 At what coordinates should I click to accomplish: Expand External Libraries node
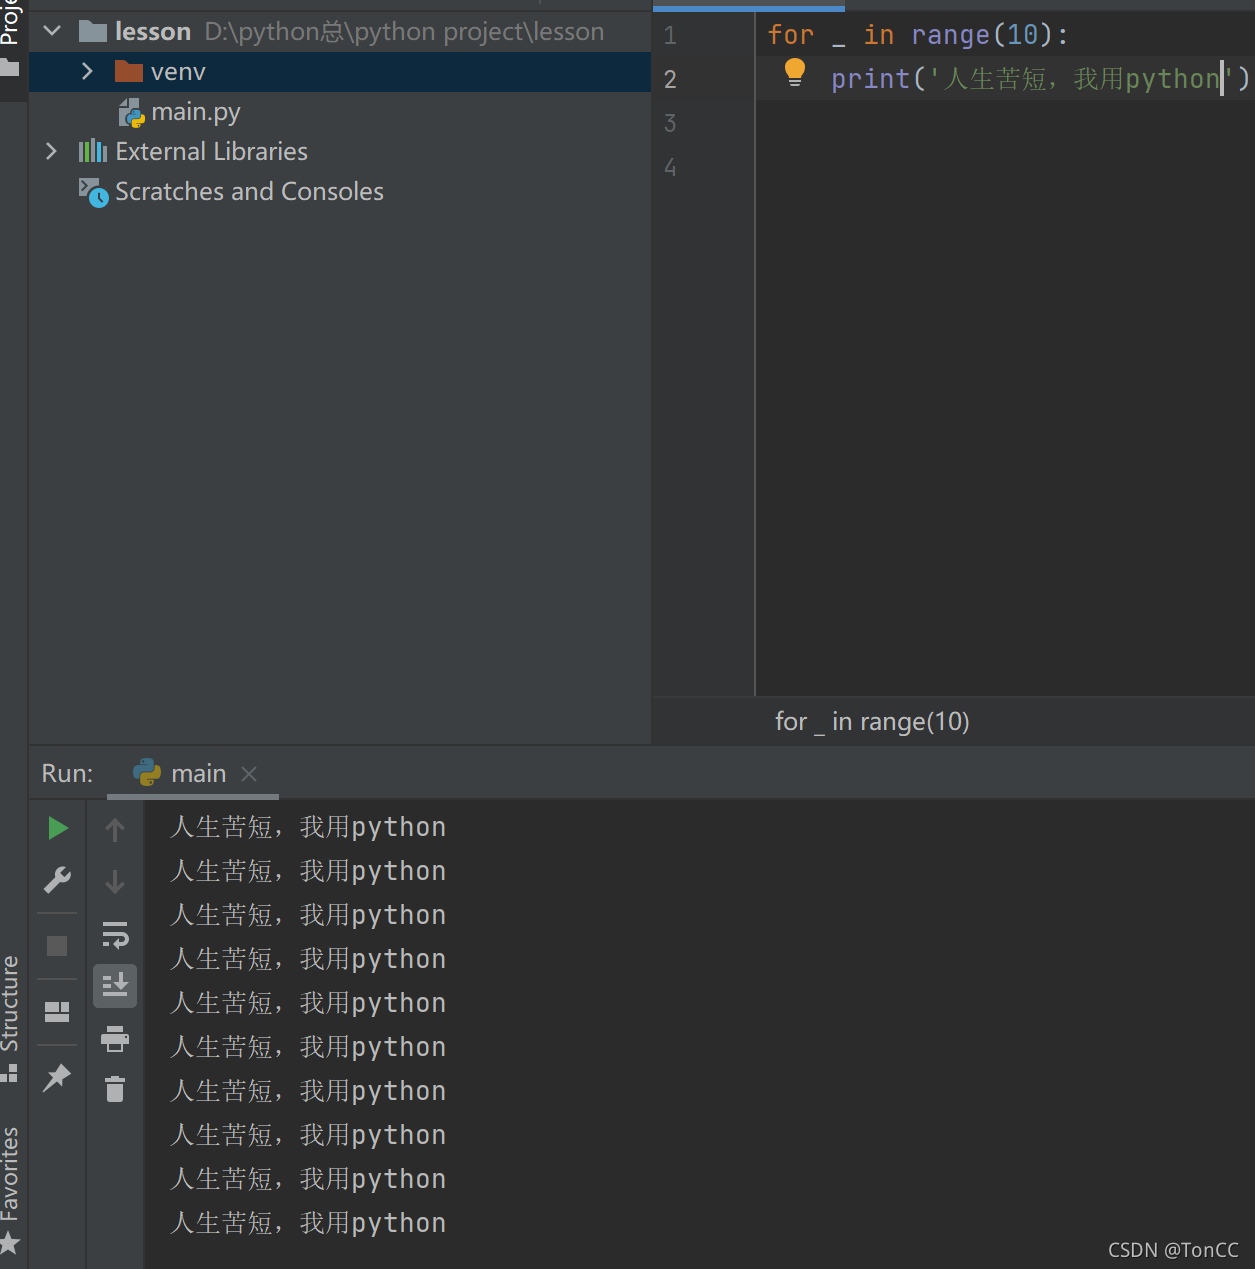(x=52, y=151)
